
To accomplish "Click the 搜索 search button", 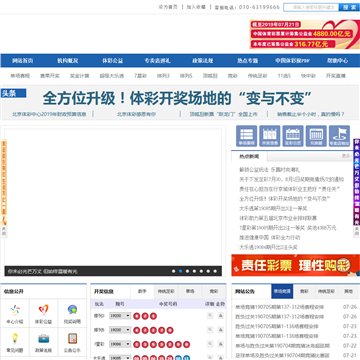I will click(349, 7).
